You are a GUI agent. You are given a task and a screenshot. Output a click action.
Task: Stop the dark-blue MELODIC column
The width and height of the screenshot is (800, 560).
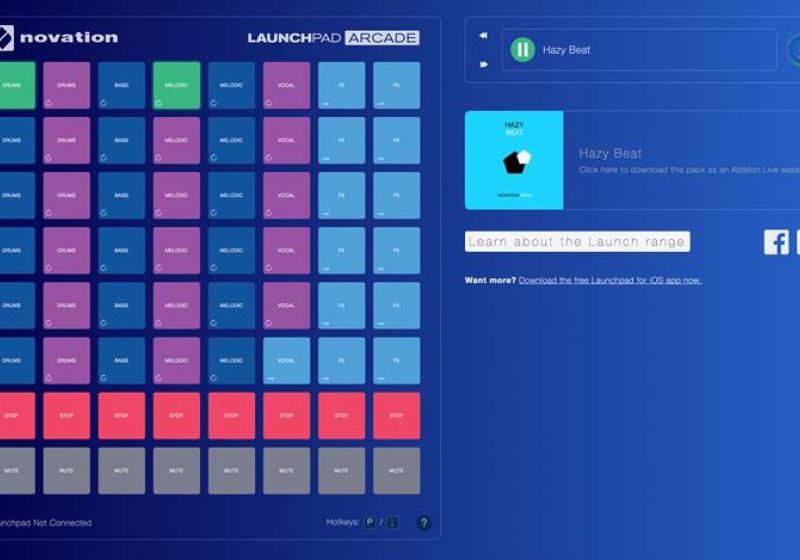coord(232,416)
